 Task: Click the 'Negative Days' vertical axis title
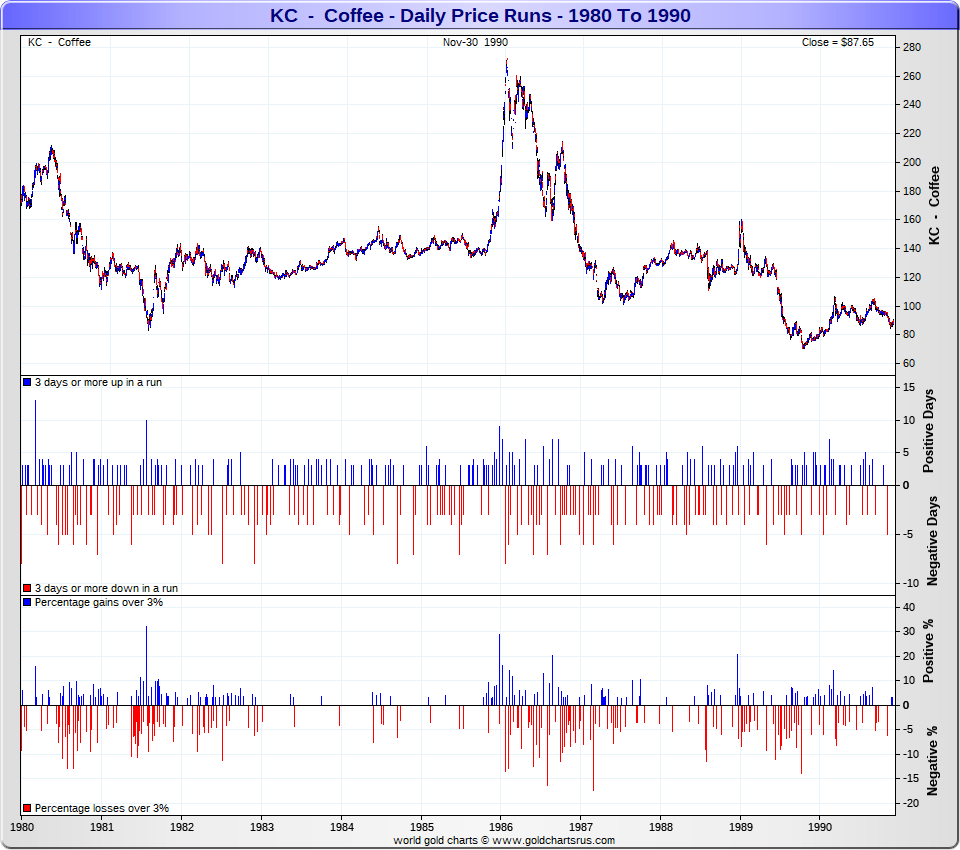[932, 540]
